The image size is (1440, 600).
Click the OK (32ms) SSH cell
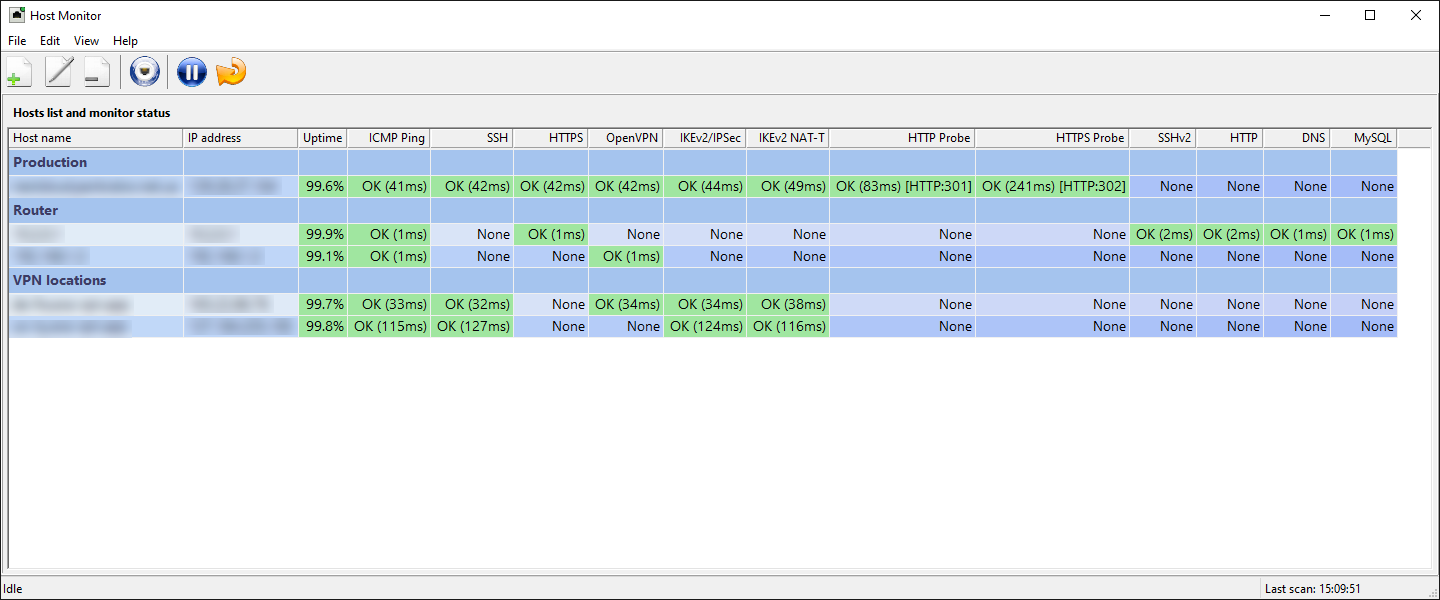pos(472,304)
